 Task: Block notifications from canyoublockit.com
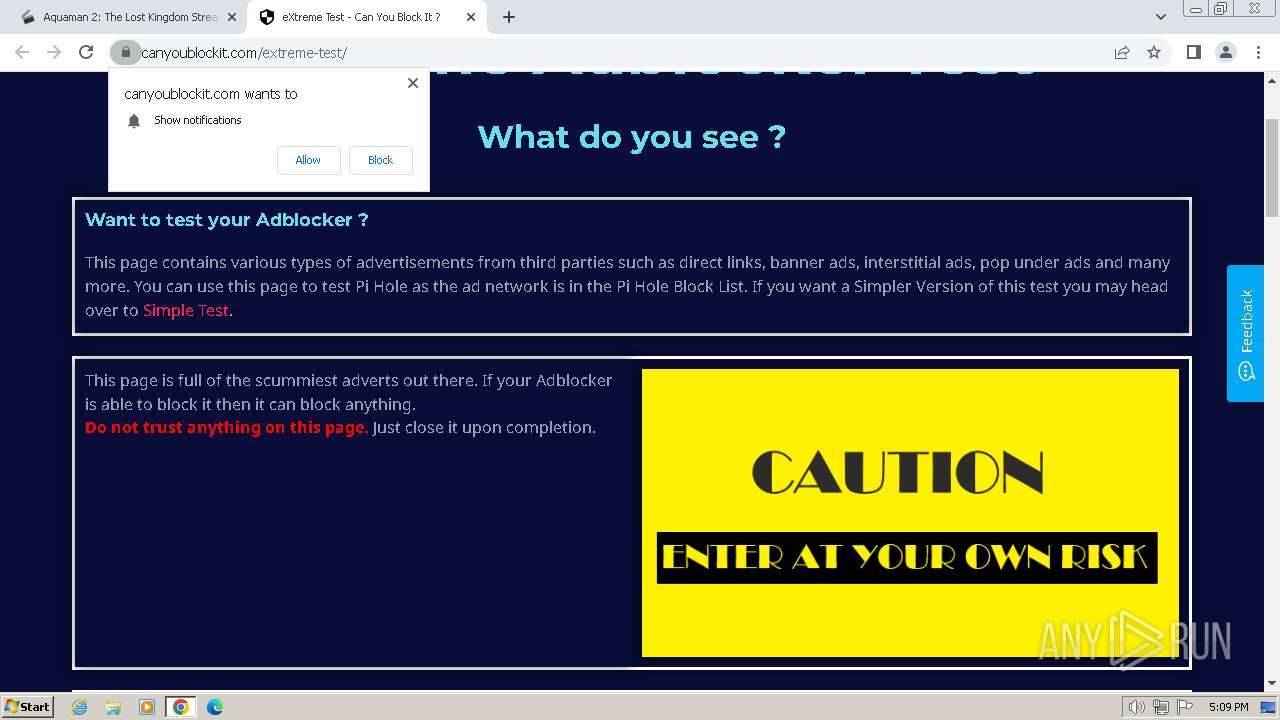[380, 160]
